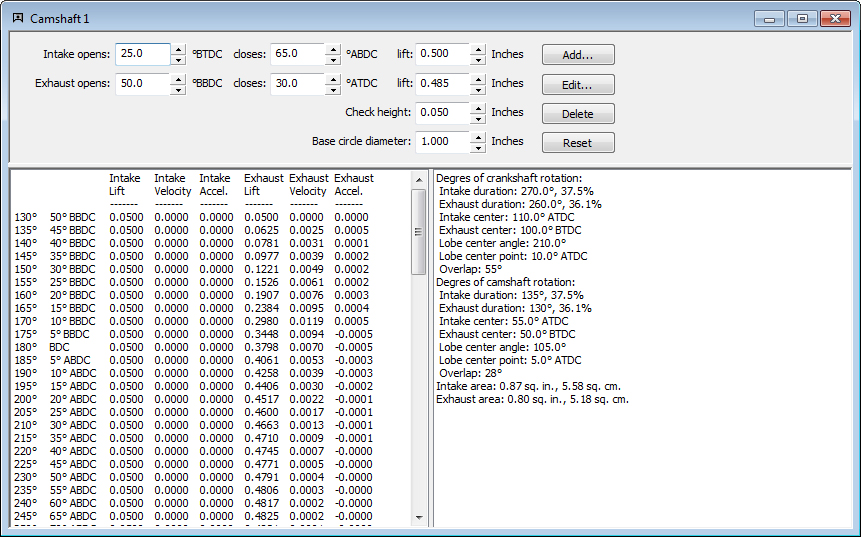
Task: Click the Add... button
Action: (578, 55)
